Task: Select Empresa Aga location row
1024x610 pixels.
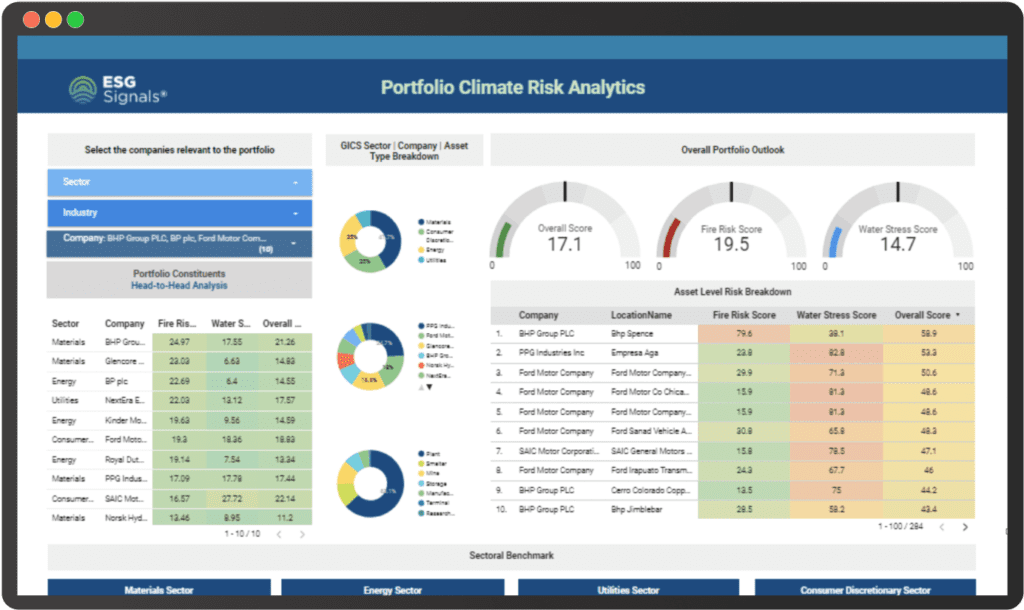Action: 732,353
